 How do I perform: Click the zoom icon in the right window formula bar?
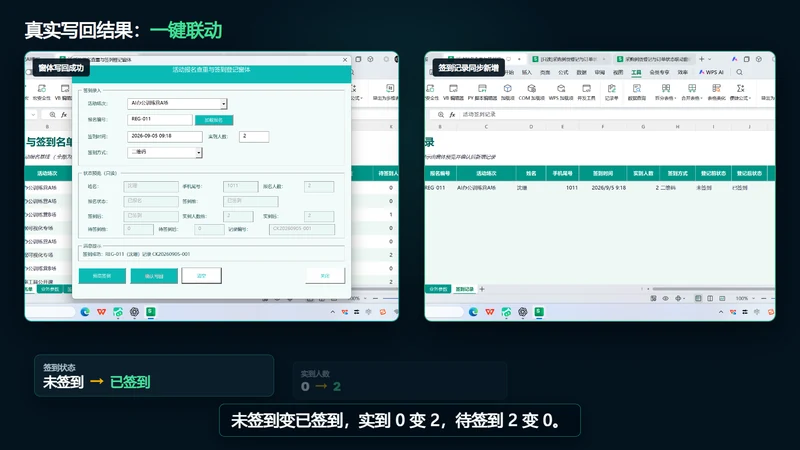click(440, 115)
